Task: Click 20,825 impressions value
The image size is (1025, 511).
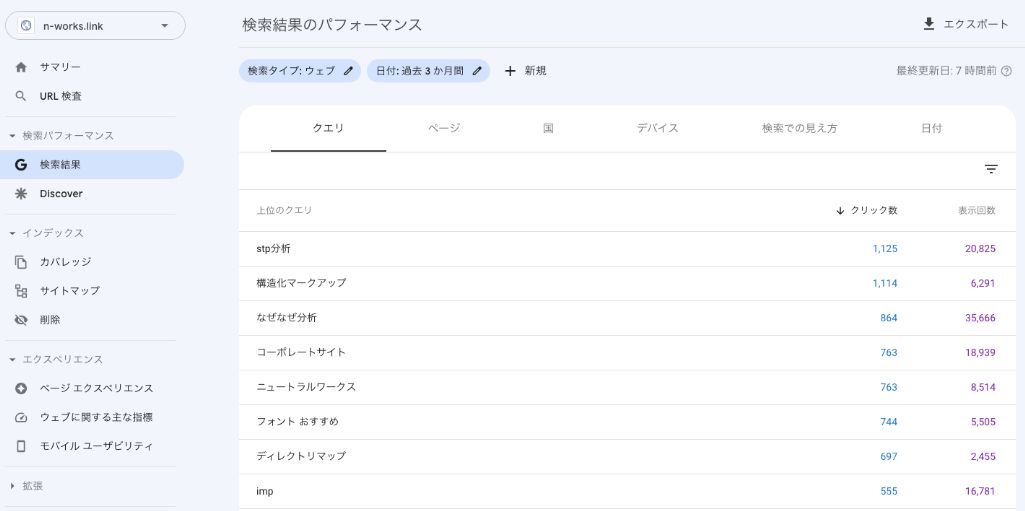Action: point(980,248)
